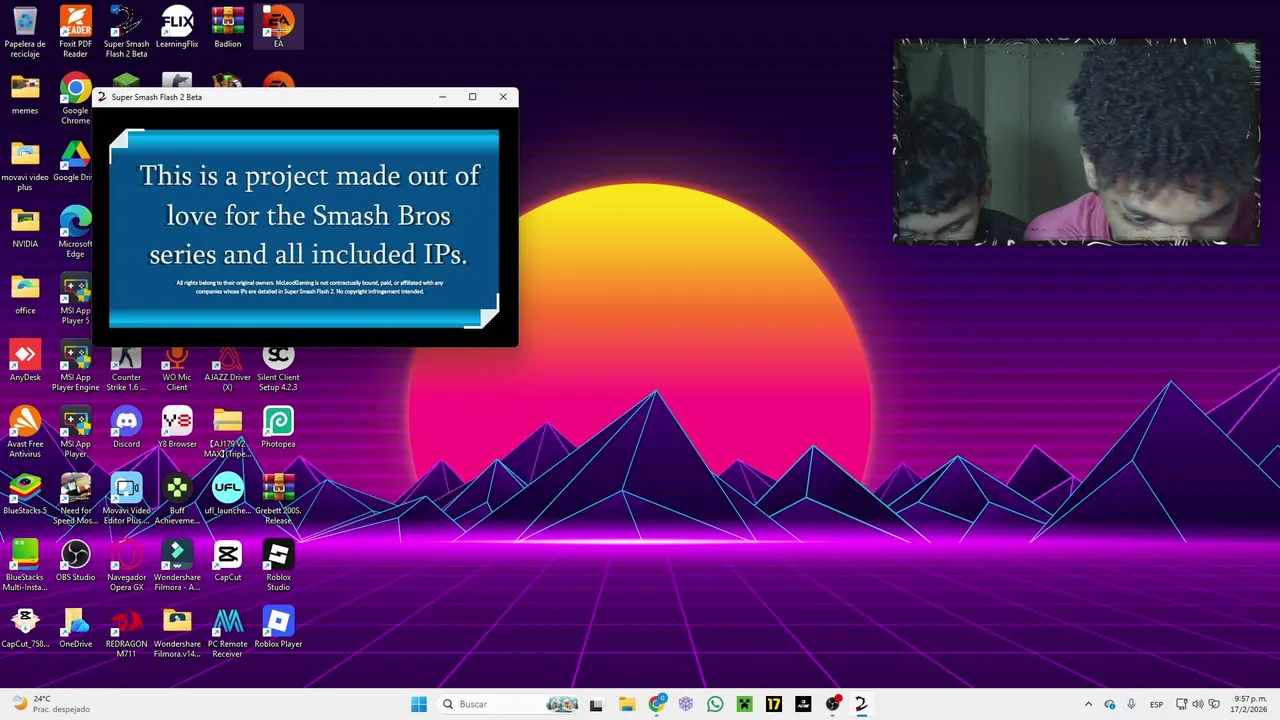Launch BlueStacks Multi-Instance shortcut
Viewport: 1280px width, 720px height.
[x=25, y=566]
